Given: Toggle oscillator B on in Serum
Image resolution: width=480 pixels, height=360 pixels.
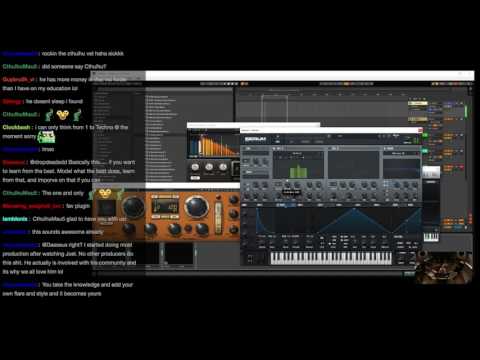Looking at the screenshot, I should click(x=330, y=148).
